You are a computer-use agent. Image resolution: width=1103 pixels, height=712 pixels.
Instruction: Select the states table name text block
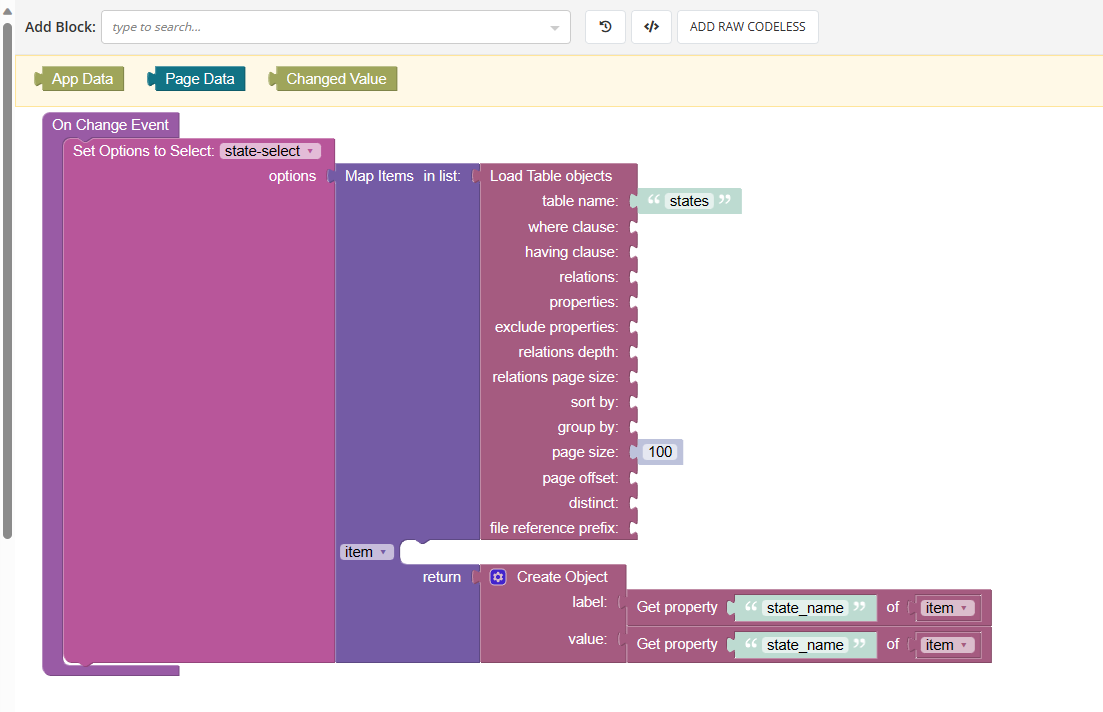click(687, 200)
